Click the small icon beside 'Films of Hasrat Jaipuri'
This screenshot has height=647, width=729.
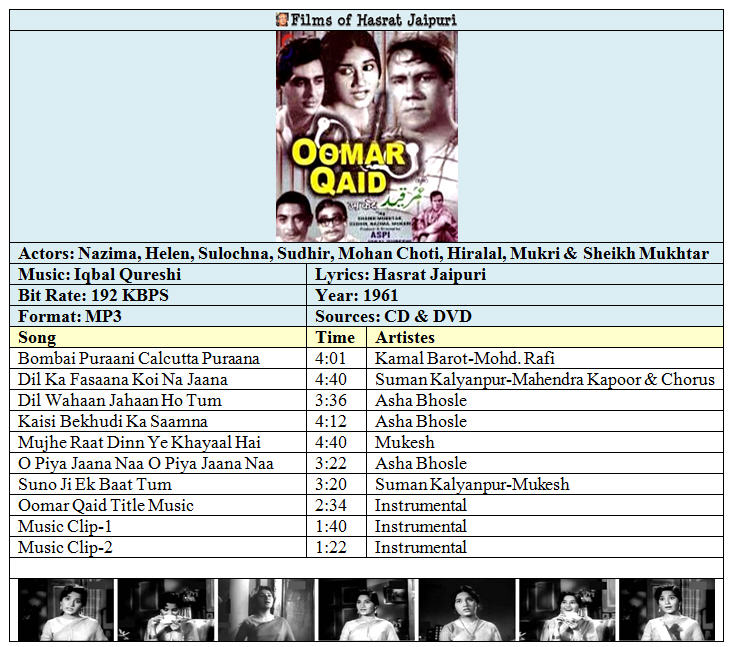point(282,20)
